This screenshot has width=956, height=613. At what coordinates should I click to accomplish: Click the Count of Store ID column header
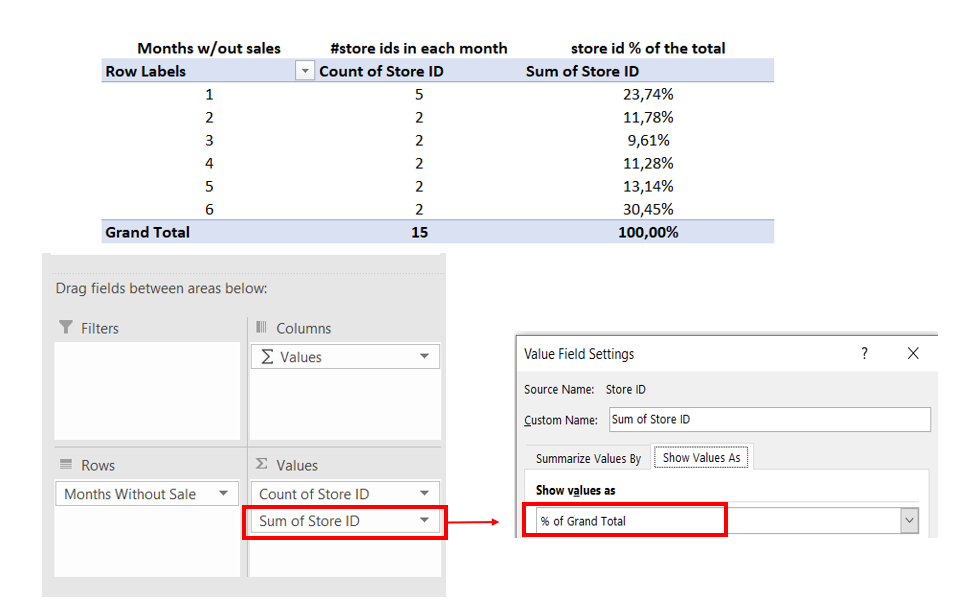(x=381, y=71)
